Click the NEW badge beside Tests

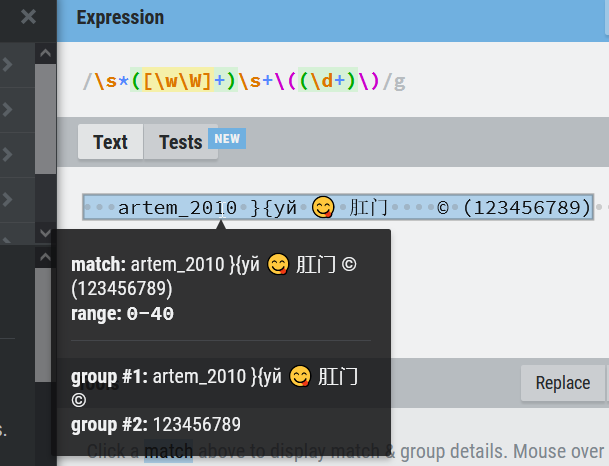click(227, 139)
